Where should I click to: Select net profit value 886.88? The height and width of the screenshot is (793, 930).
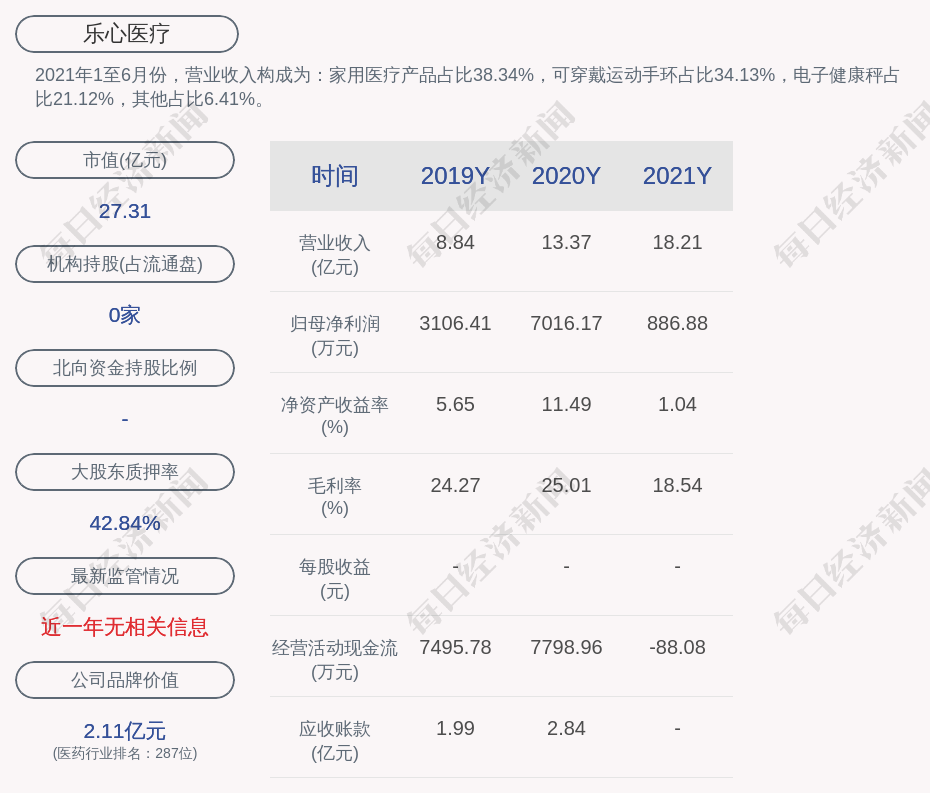tap(677, 323)
